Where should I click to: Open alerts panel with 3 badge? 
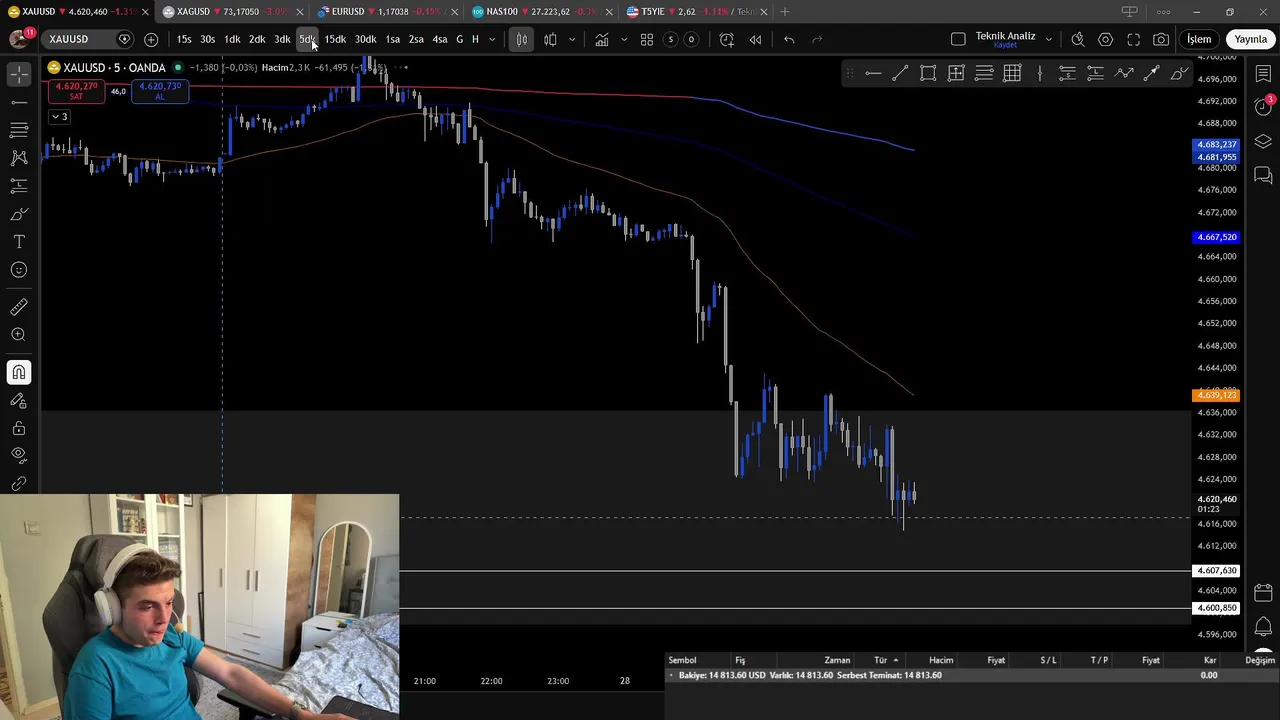pyautogui.click(x=1263, y=106)
